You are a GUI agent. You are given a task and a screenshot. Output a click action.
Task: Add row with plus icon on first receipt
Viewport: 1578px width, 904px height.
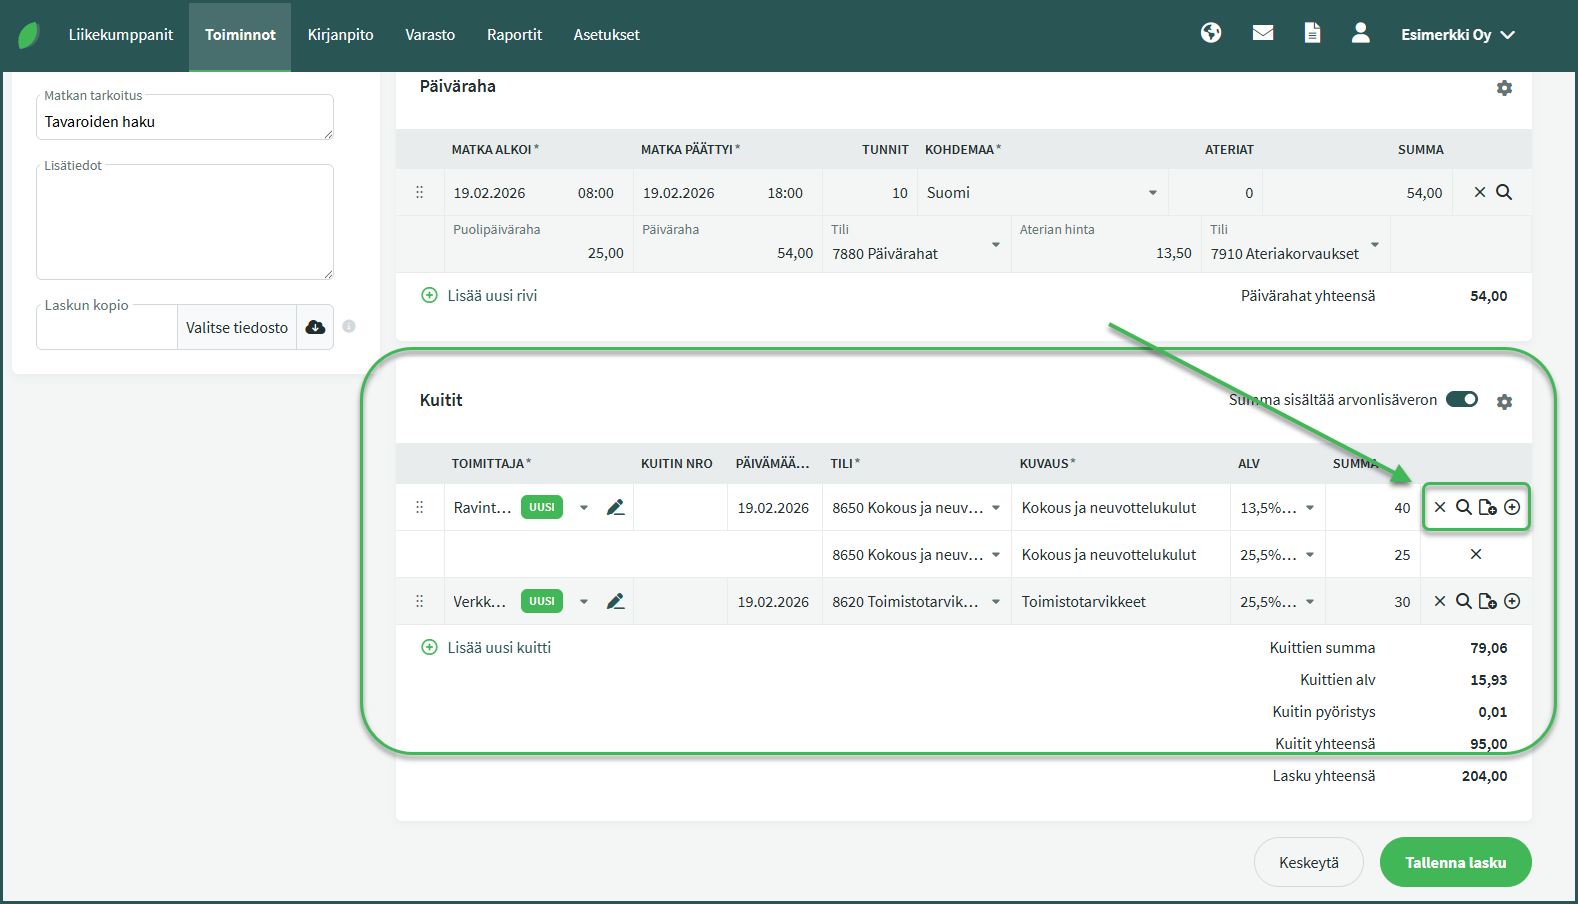click(x=1512, y=507)
